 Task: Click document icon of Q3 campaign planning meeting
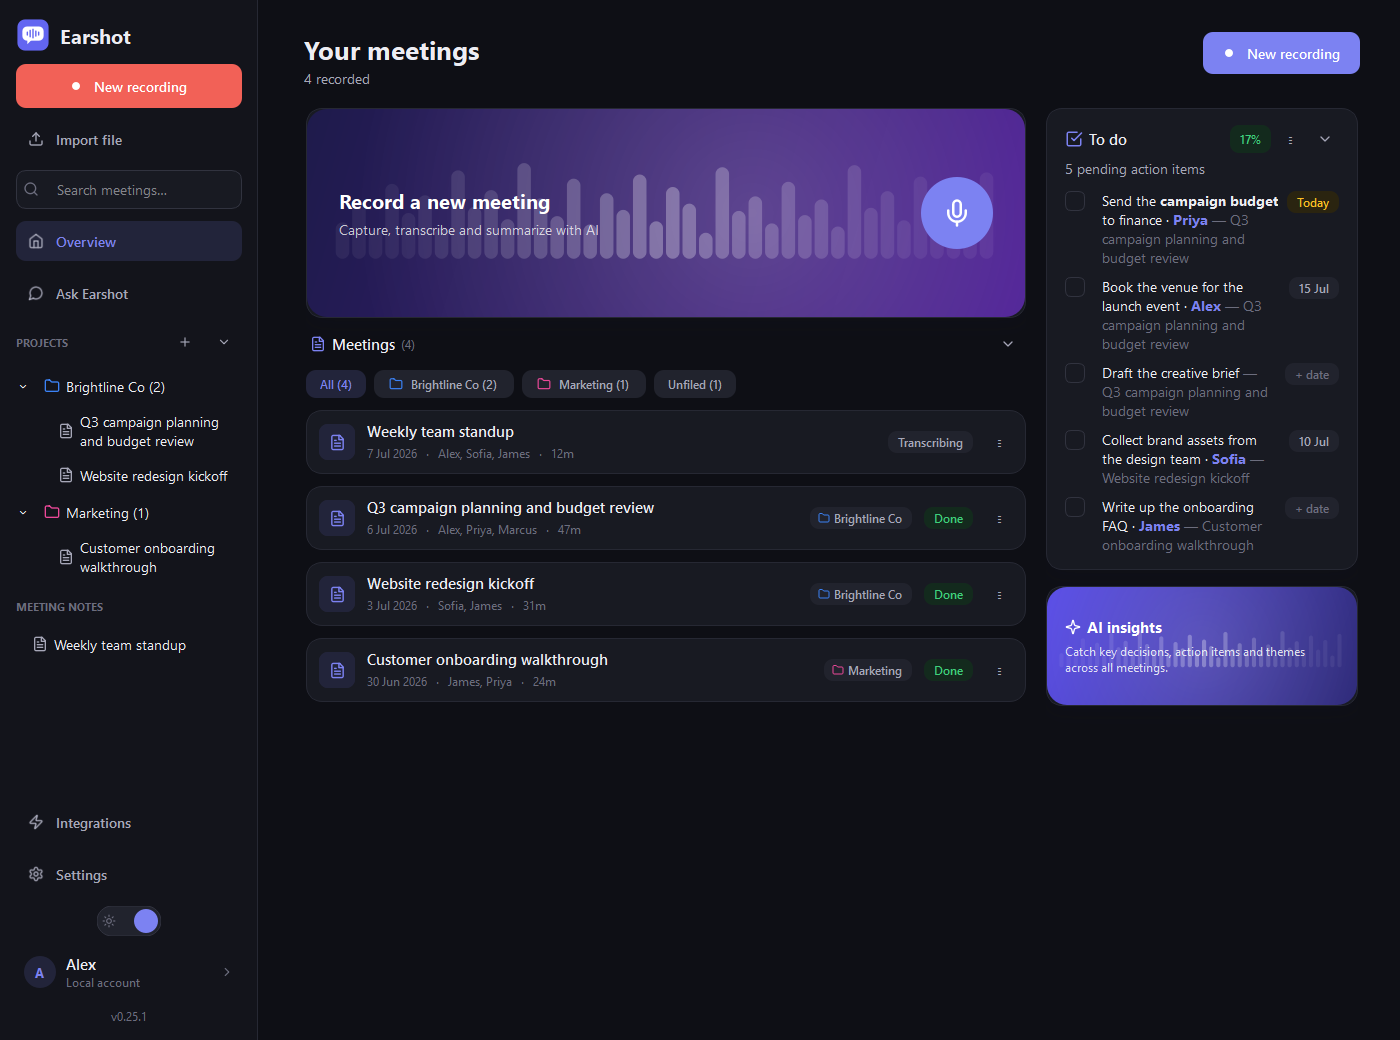coord(337,518)
